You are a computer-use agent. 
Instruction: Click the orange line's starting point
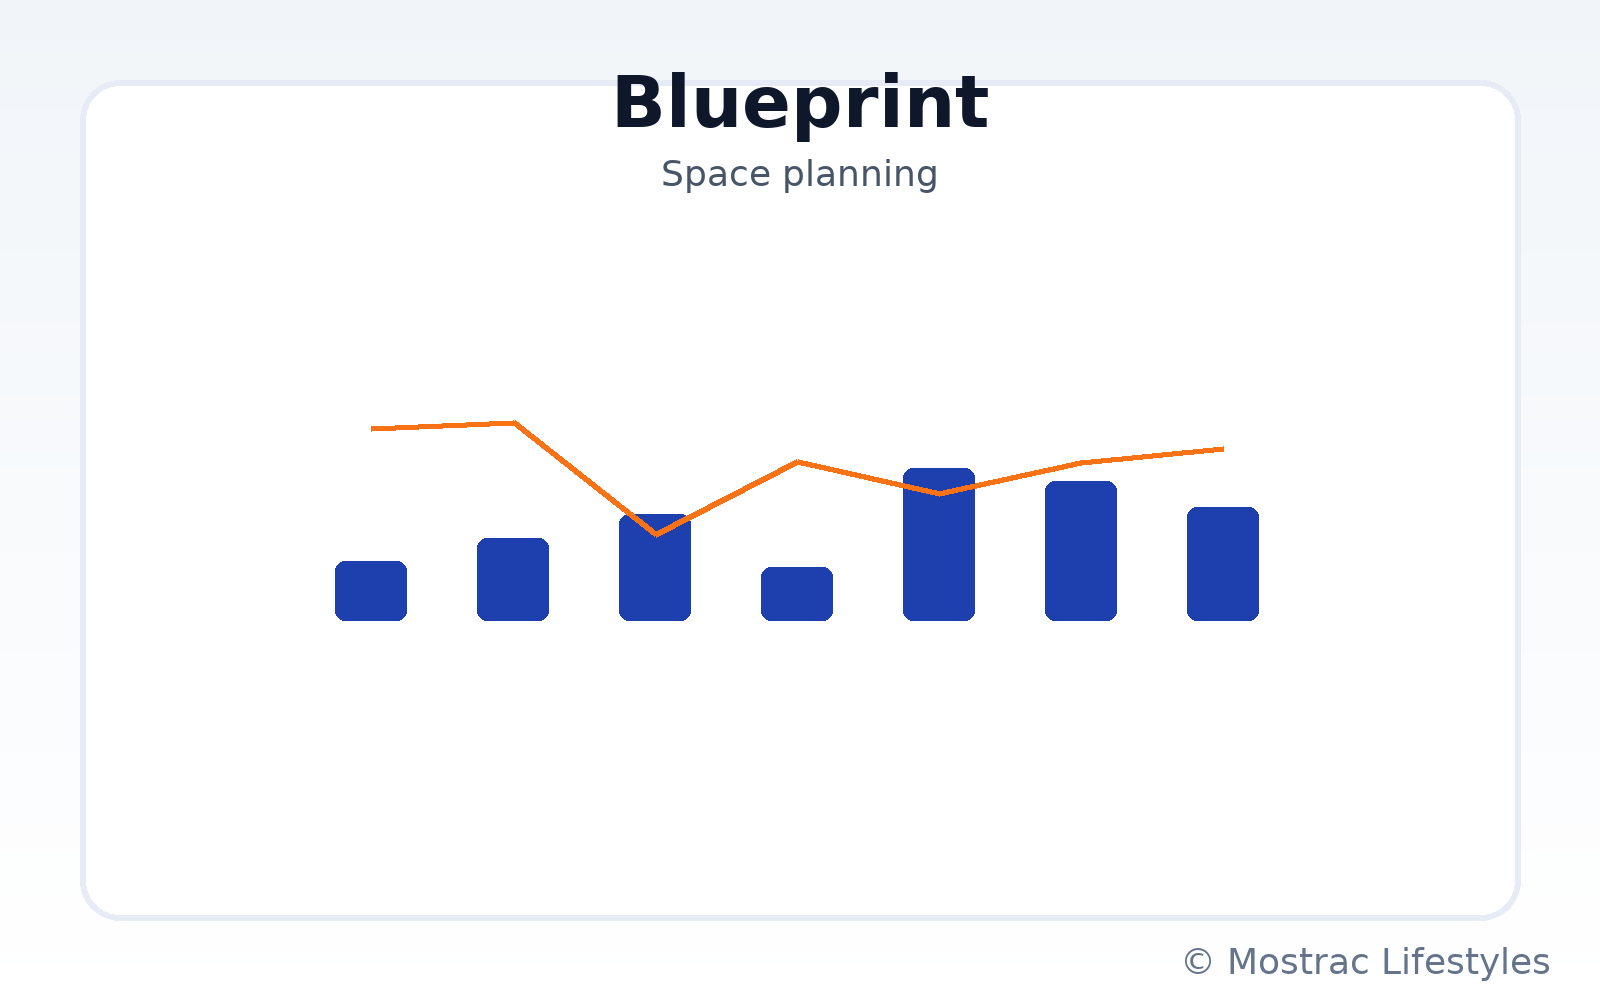373,429
